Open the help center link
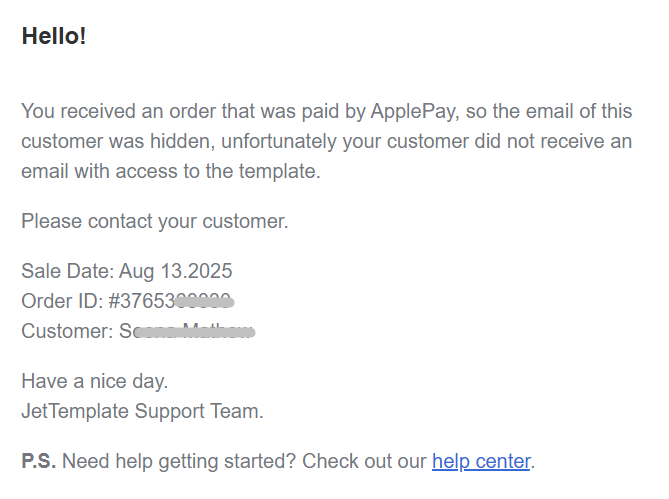This screenshot has height=499, width=669. click(x=480, y=461)
